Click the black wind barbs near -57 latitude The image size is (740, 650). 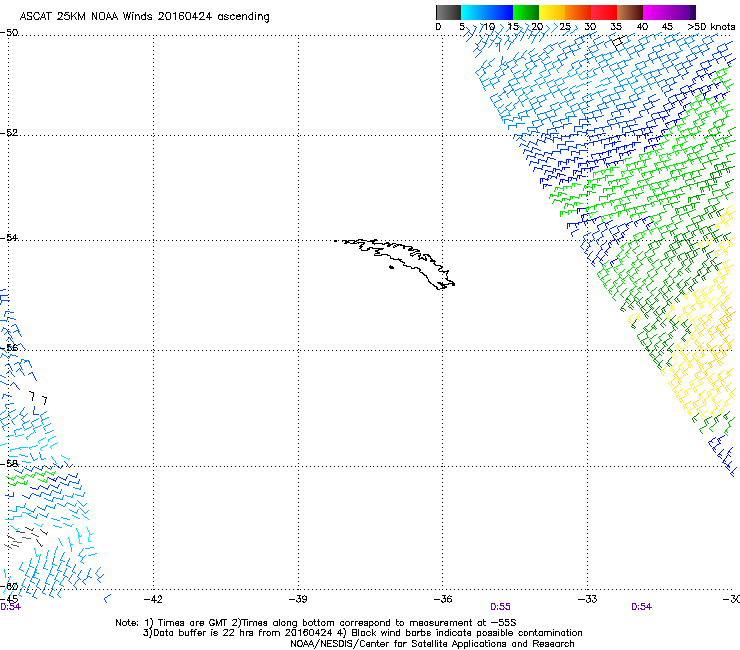38,398
